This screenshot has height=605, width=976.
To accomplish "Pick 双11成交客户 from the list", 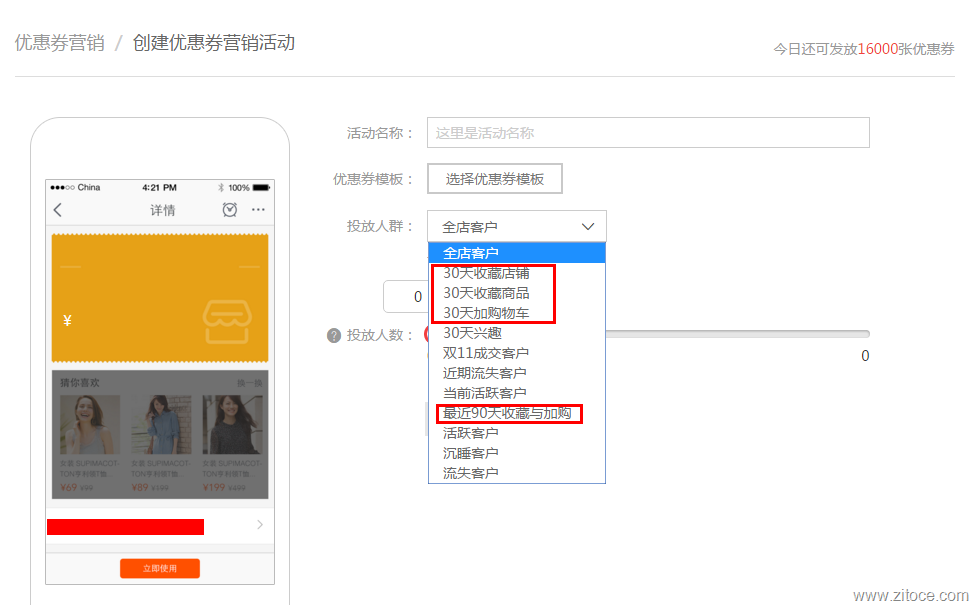I will coord(486,353).
